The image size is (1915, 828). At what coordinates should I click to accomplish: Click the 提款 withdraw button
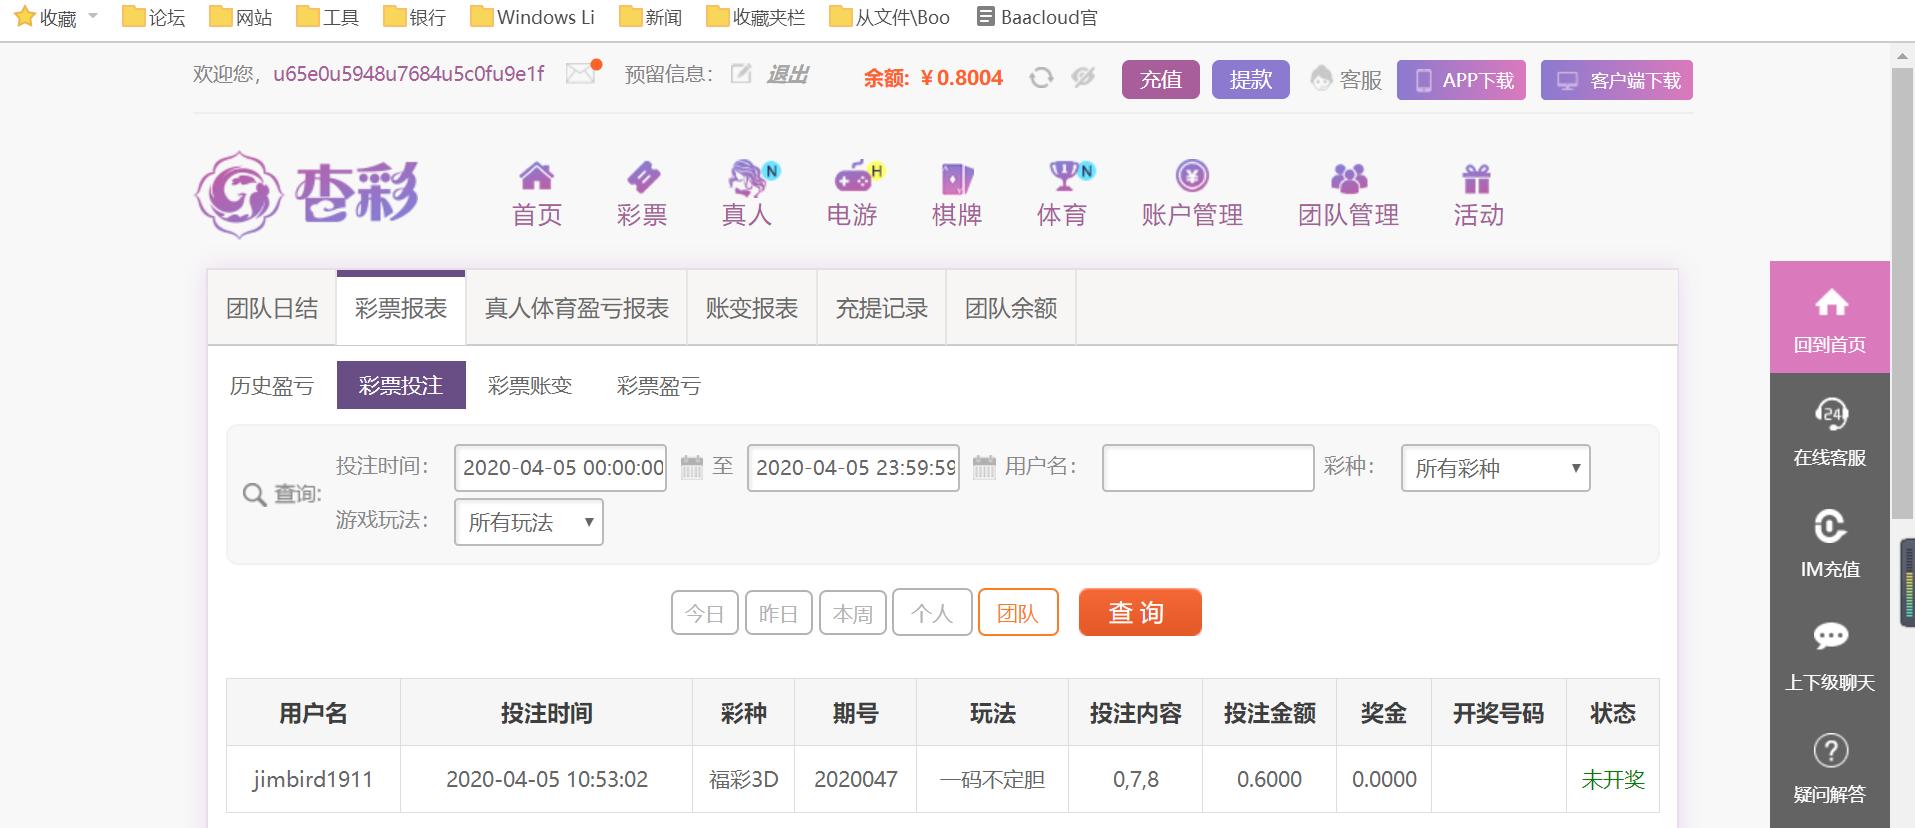(1251, 79)
